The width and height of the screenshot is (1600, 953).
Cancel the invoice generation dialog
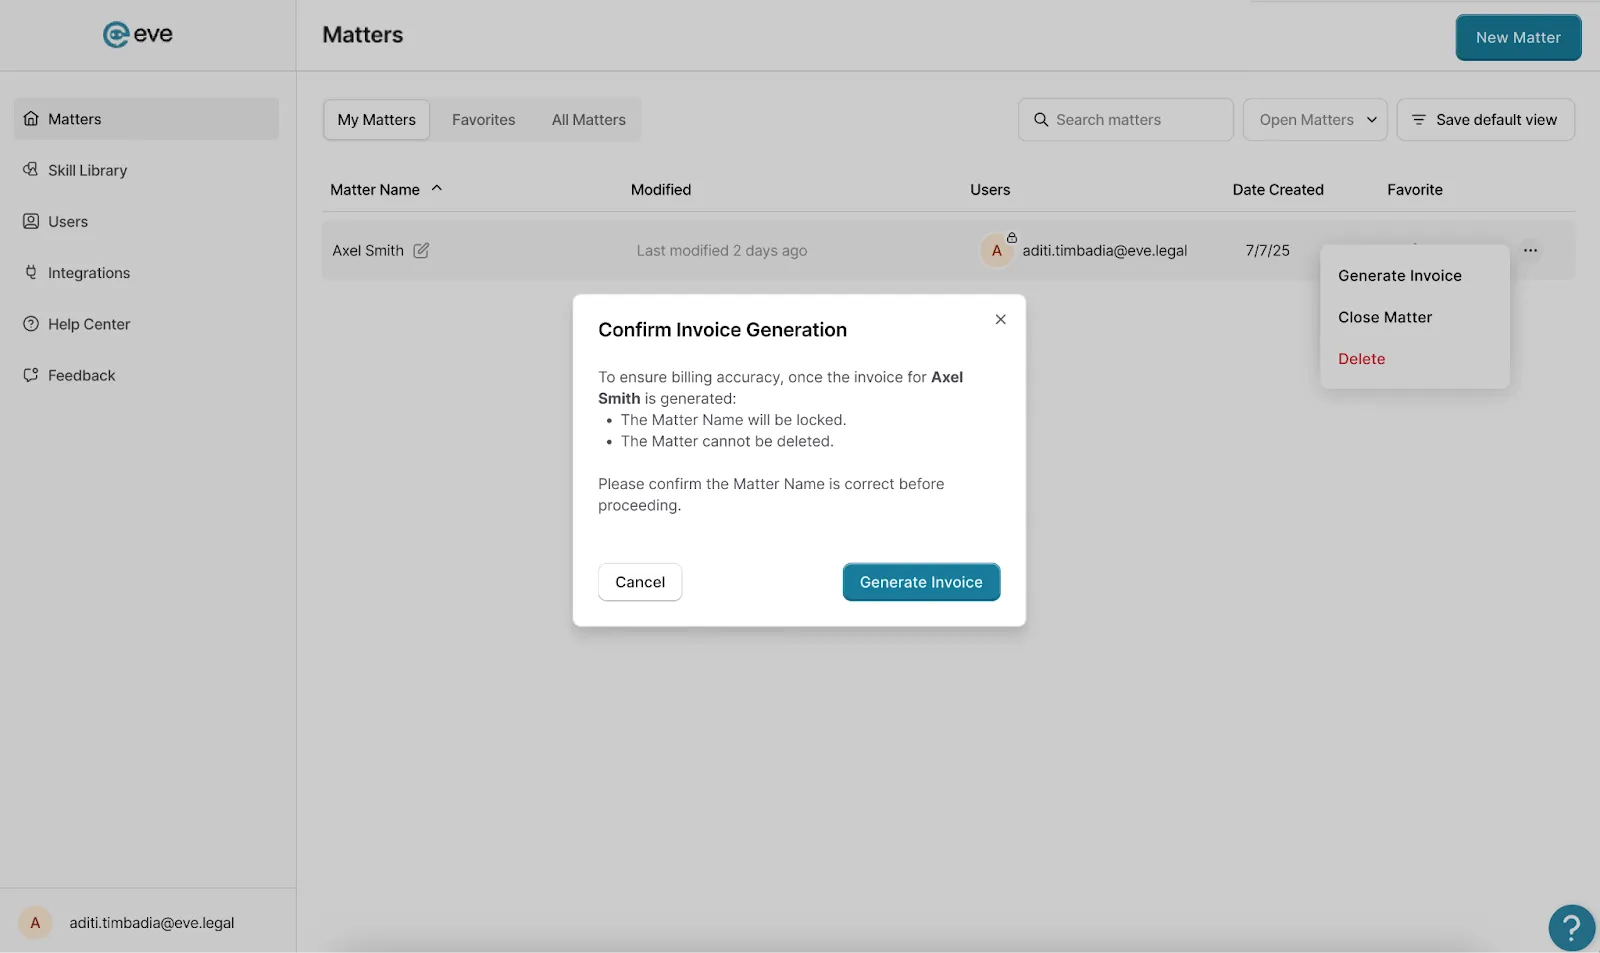coord(639,581)
